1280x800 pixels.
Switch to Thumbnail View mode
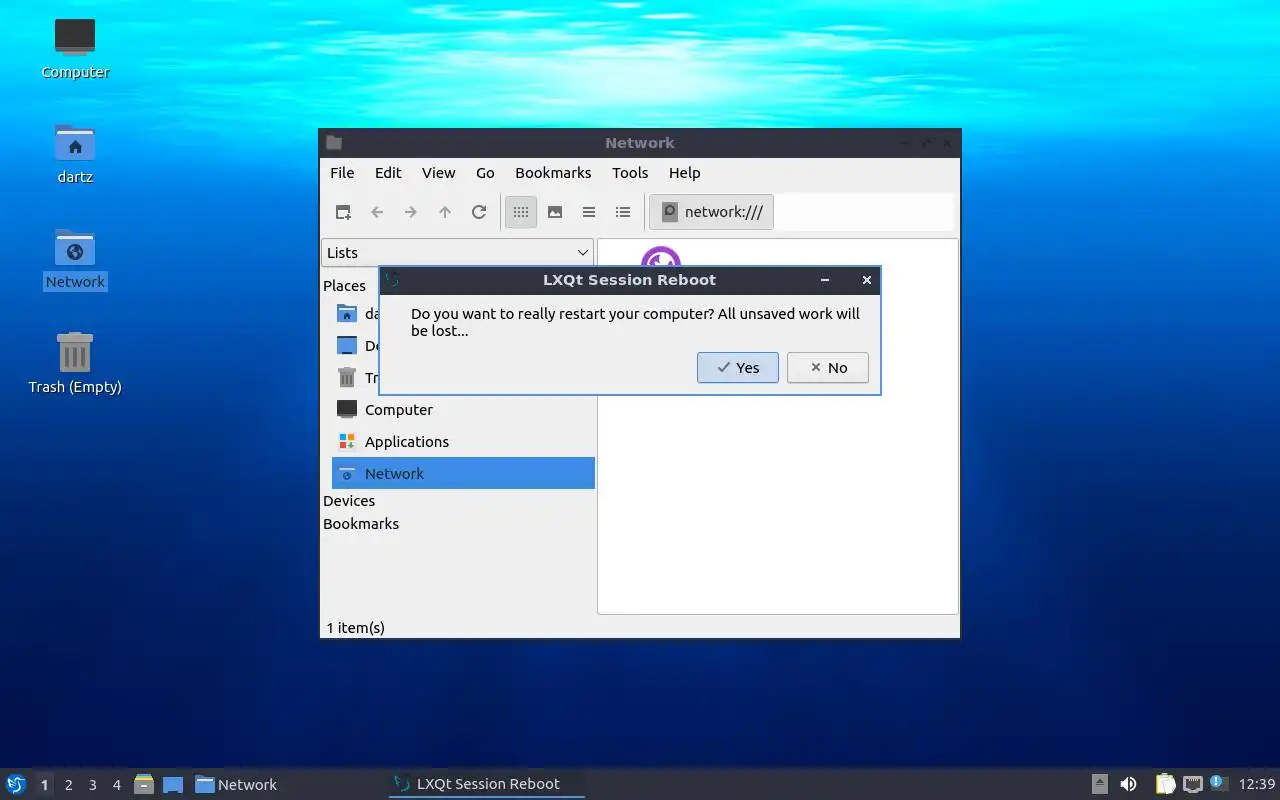[x=555, y=212]
